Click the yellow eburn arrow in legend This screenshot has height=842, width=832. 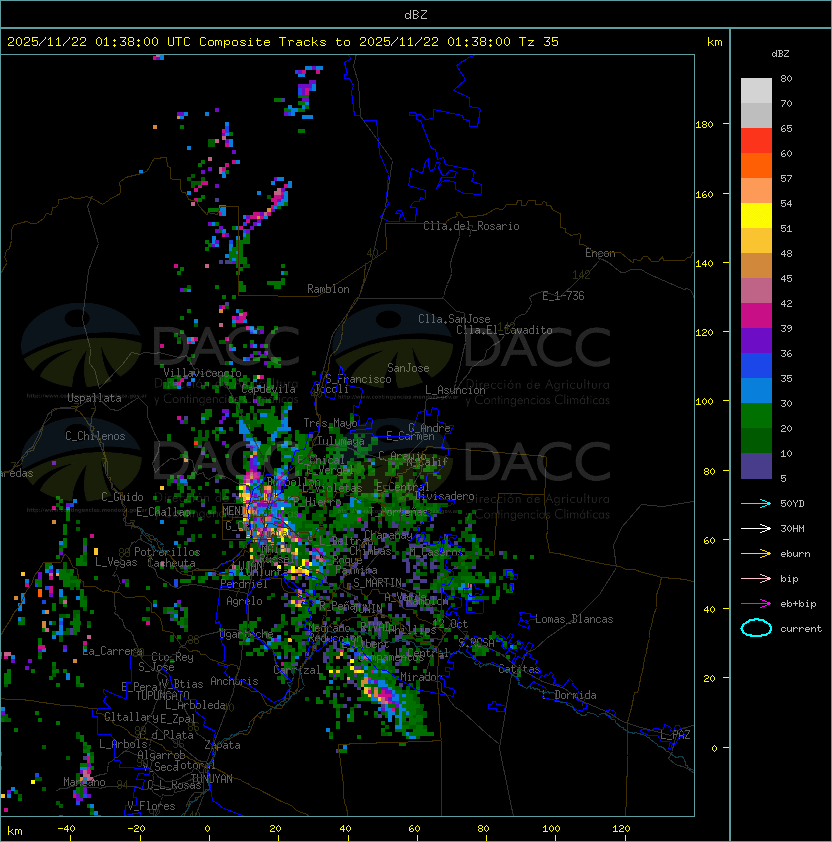(x=756, y=553)
